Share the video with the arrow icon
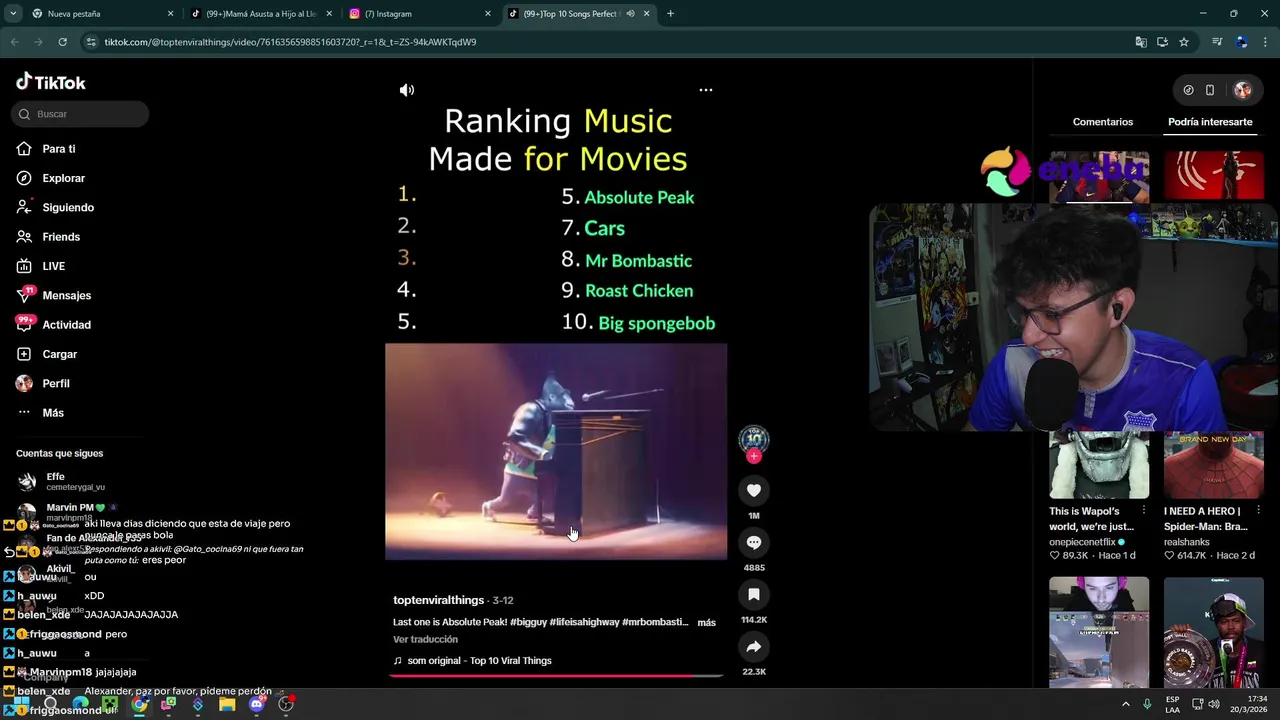This screenshot has width=1280, height=720. tap(754, 646)
